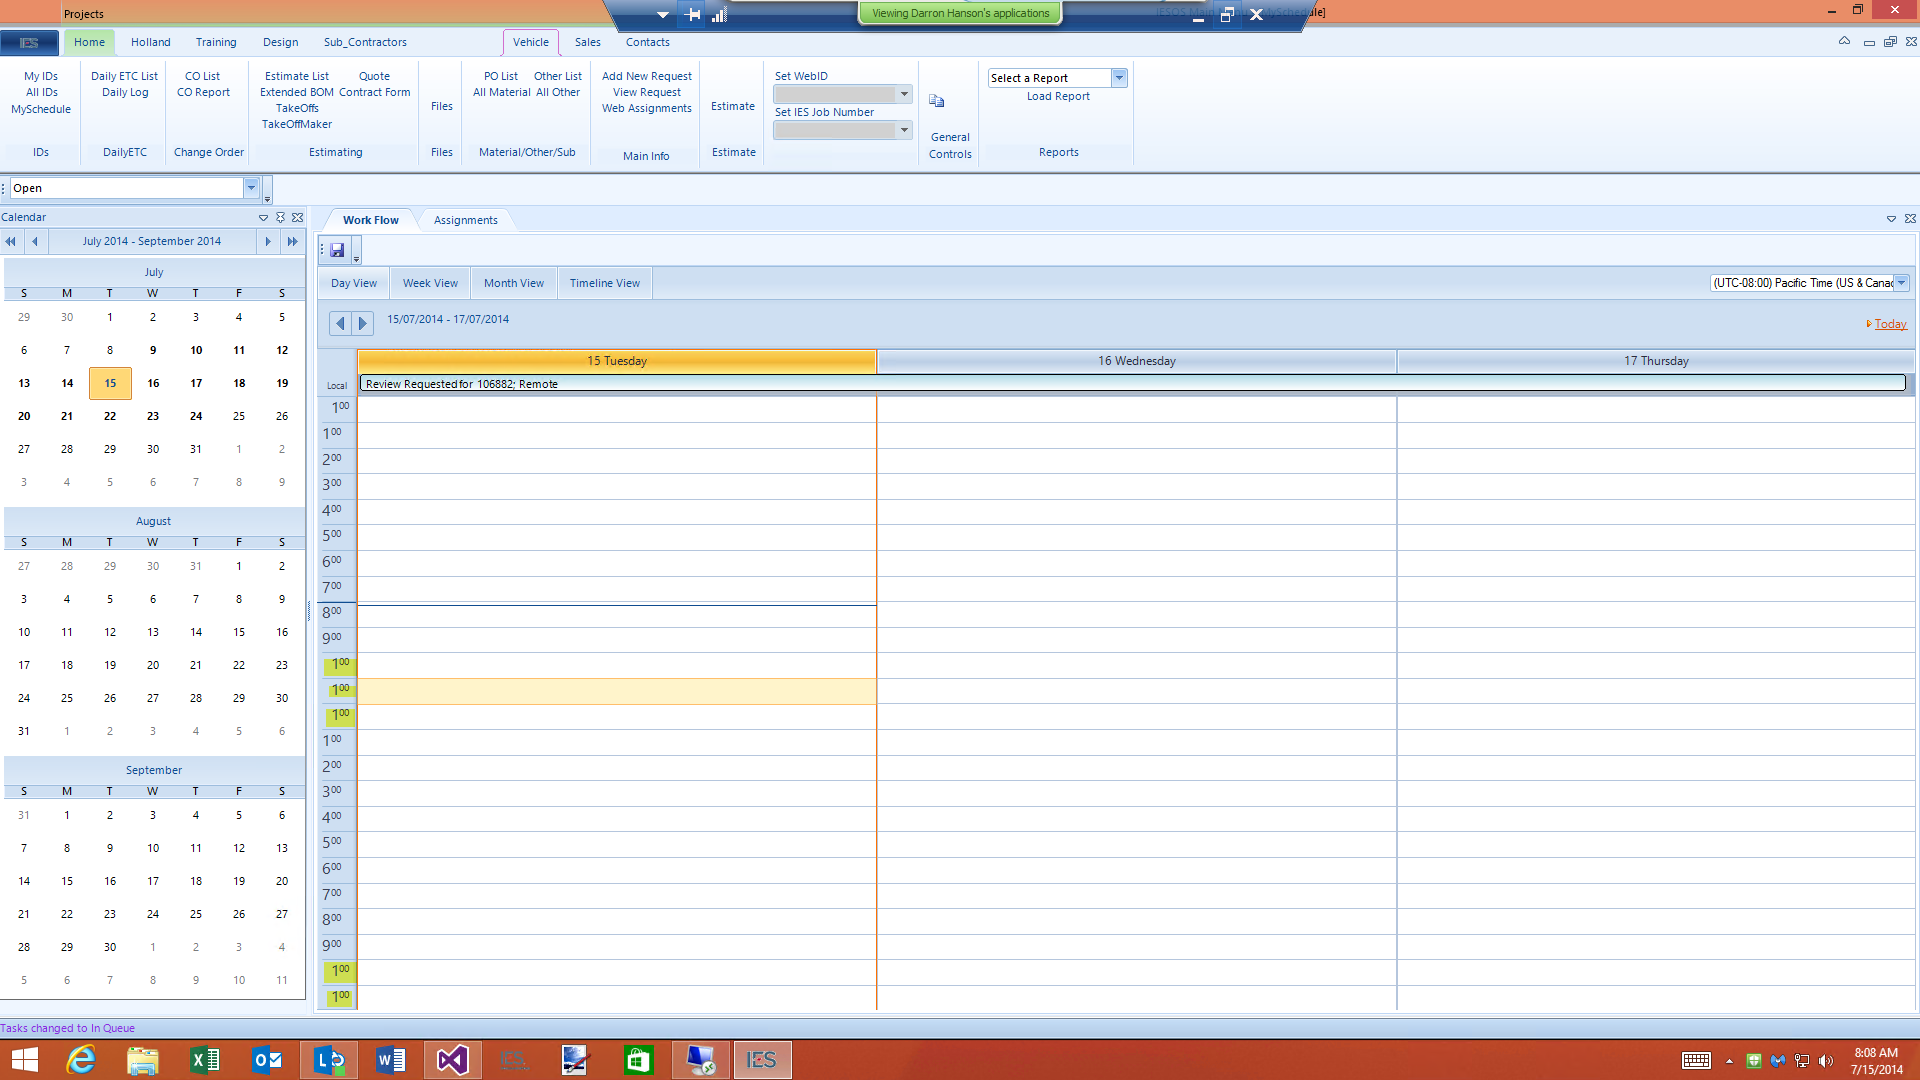1920x1080 pixels.
Task: Go to next day range arrow
Action: click(363, 323)
